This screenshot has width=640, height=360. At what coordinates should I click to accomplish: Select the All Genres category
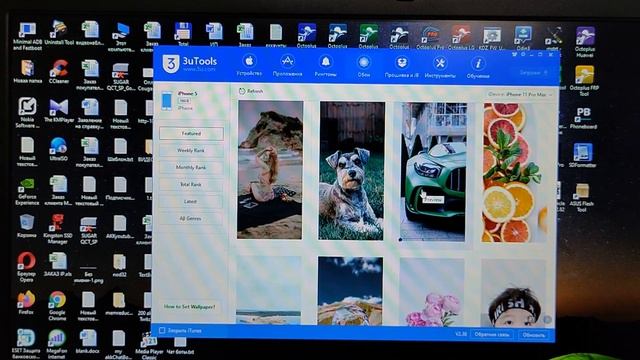[190, 219]
